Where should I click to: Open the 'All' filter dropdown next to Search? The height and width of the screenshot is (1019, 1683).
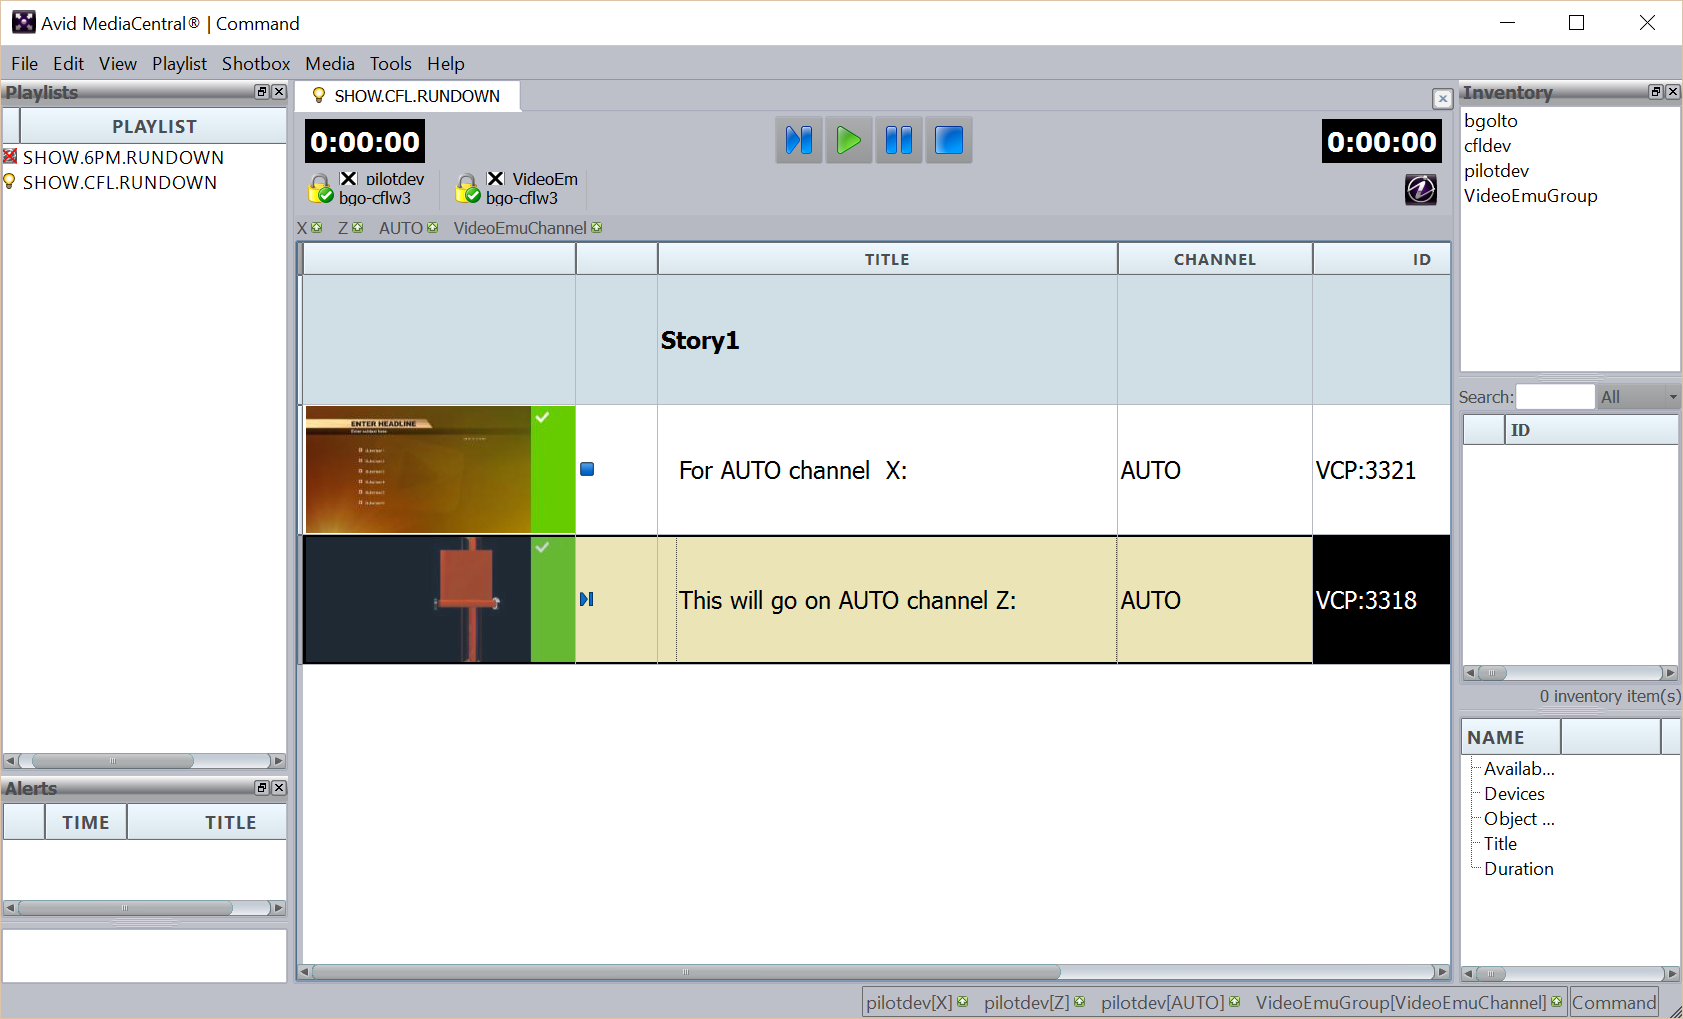coord(1638,397)
